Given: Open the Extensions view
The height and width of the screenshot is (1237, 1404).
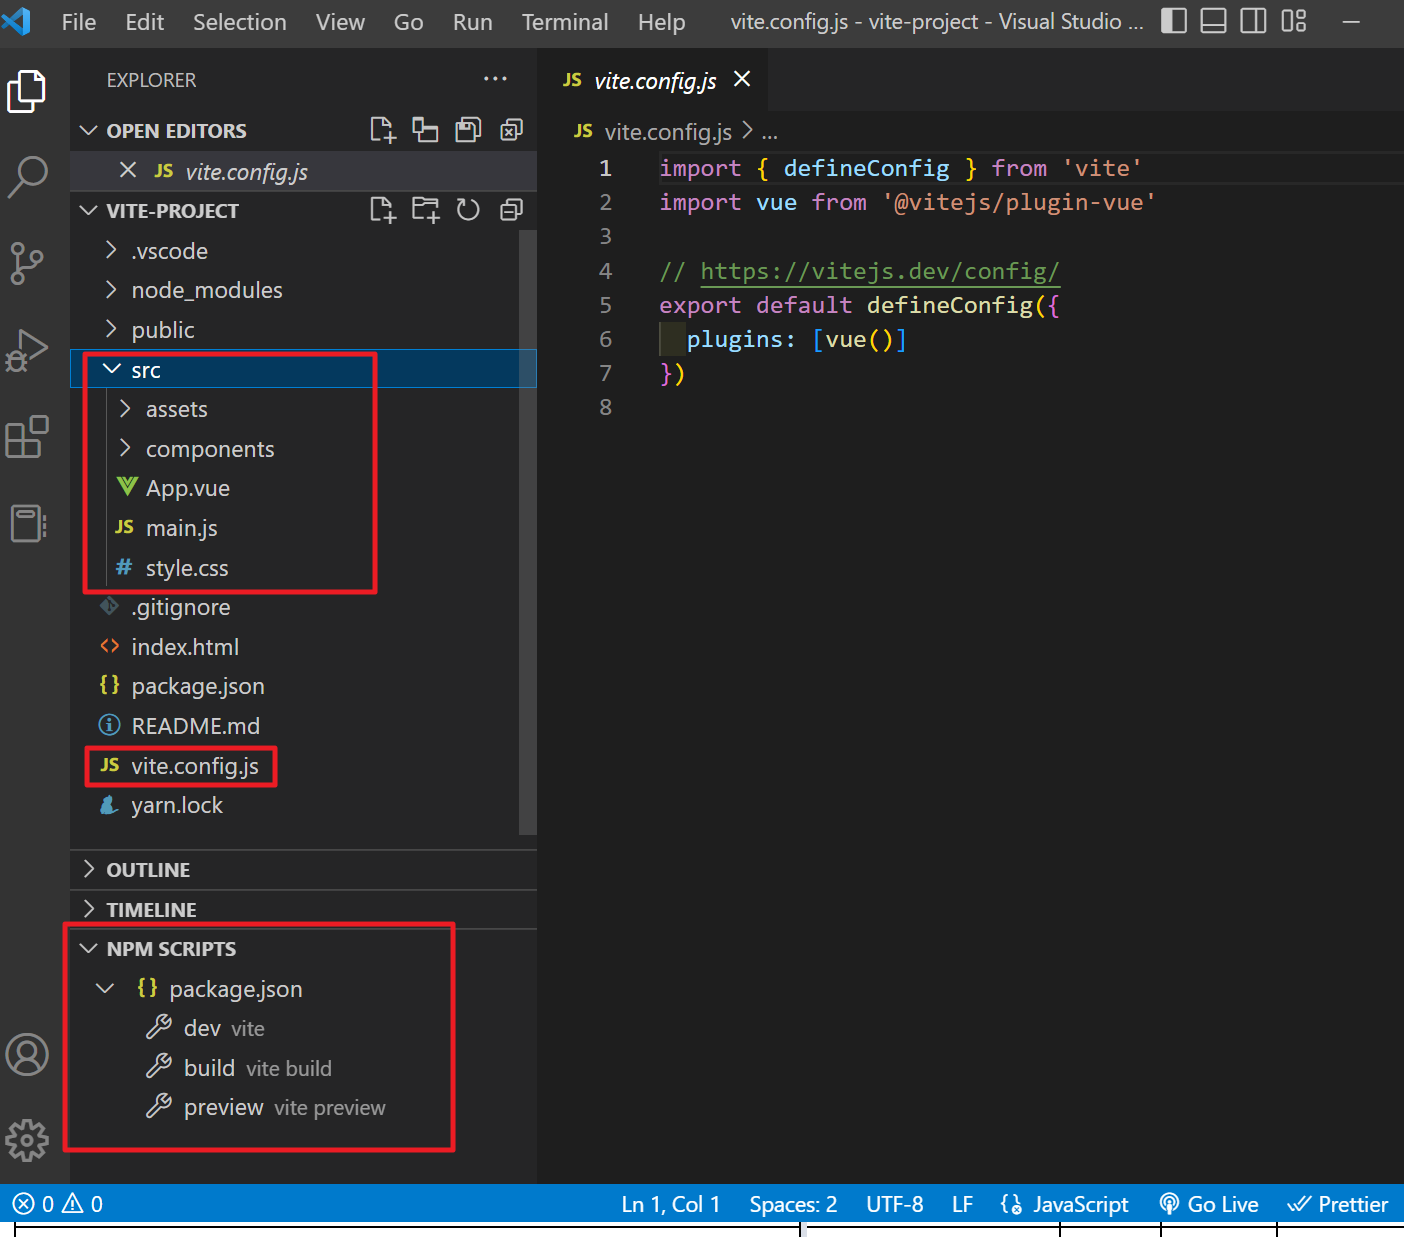Looking at the screenshot, I should [27, 437].
